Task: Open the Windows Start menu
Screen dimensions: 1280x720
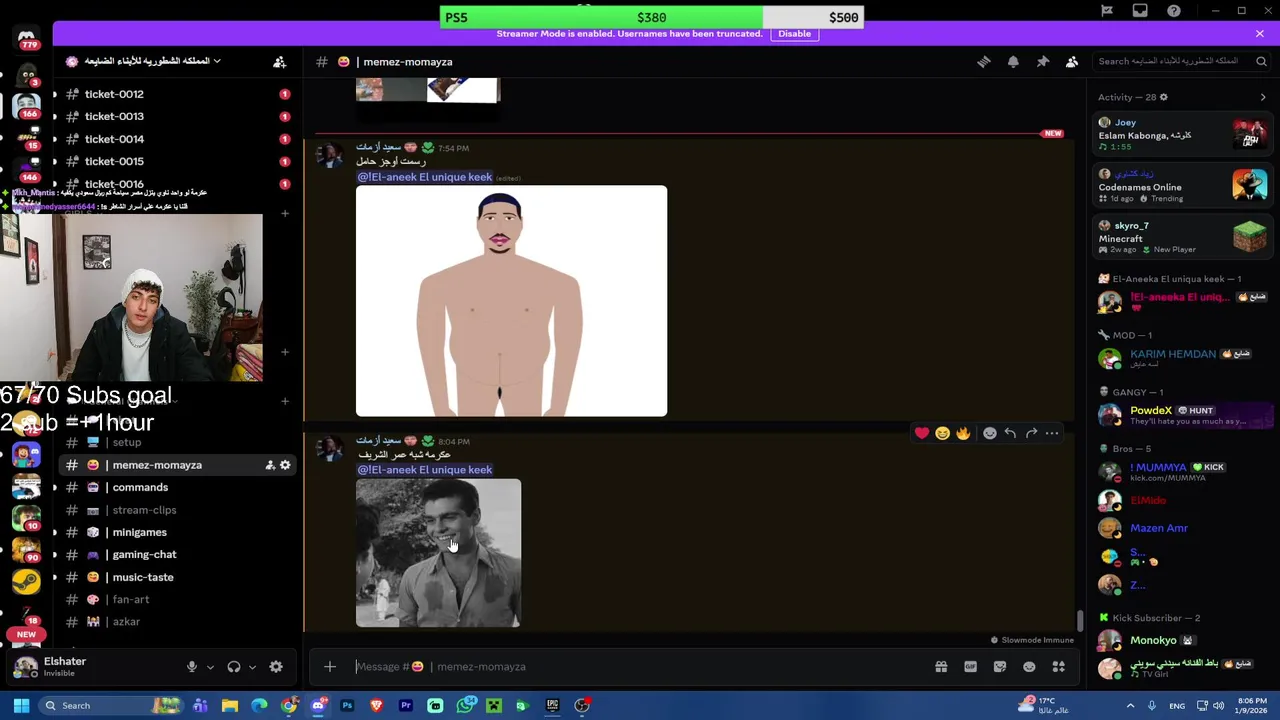Action: tap(21, 706)
